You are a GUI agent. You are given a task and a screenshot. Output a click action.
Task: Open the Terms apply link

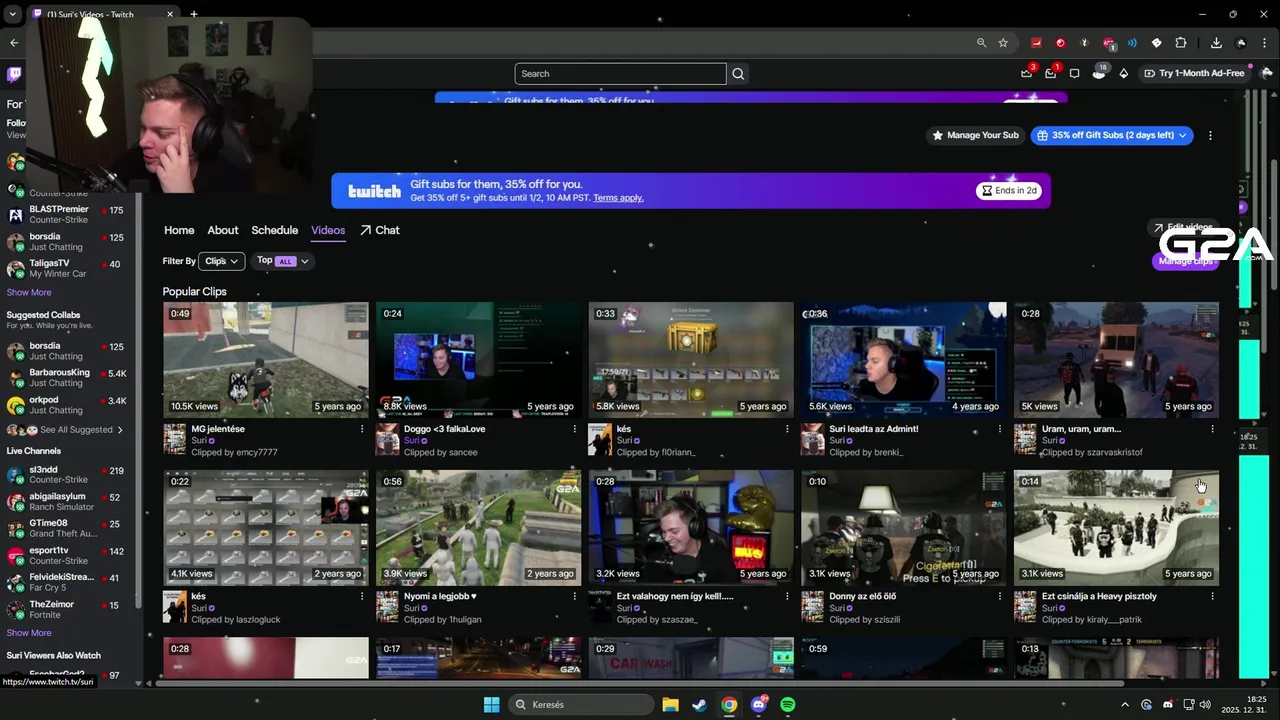tap(618, 198)
